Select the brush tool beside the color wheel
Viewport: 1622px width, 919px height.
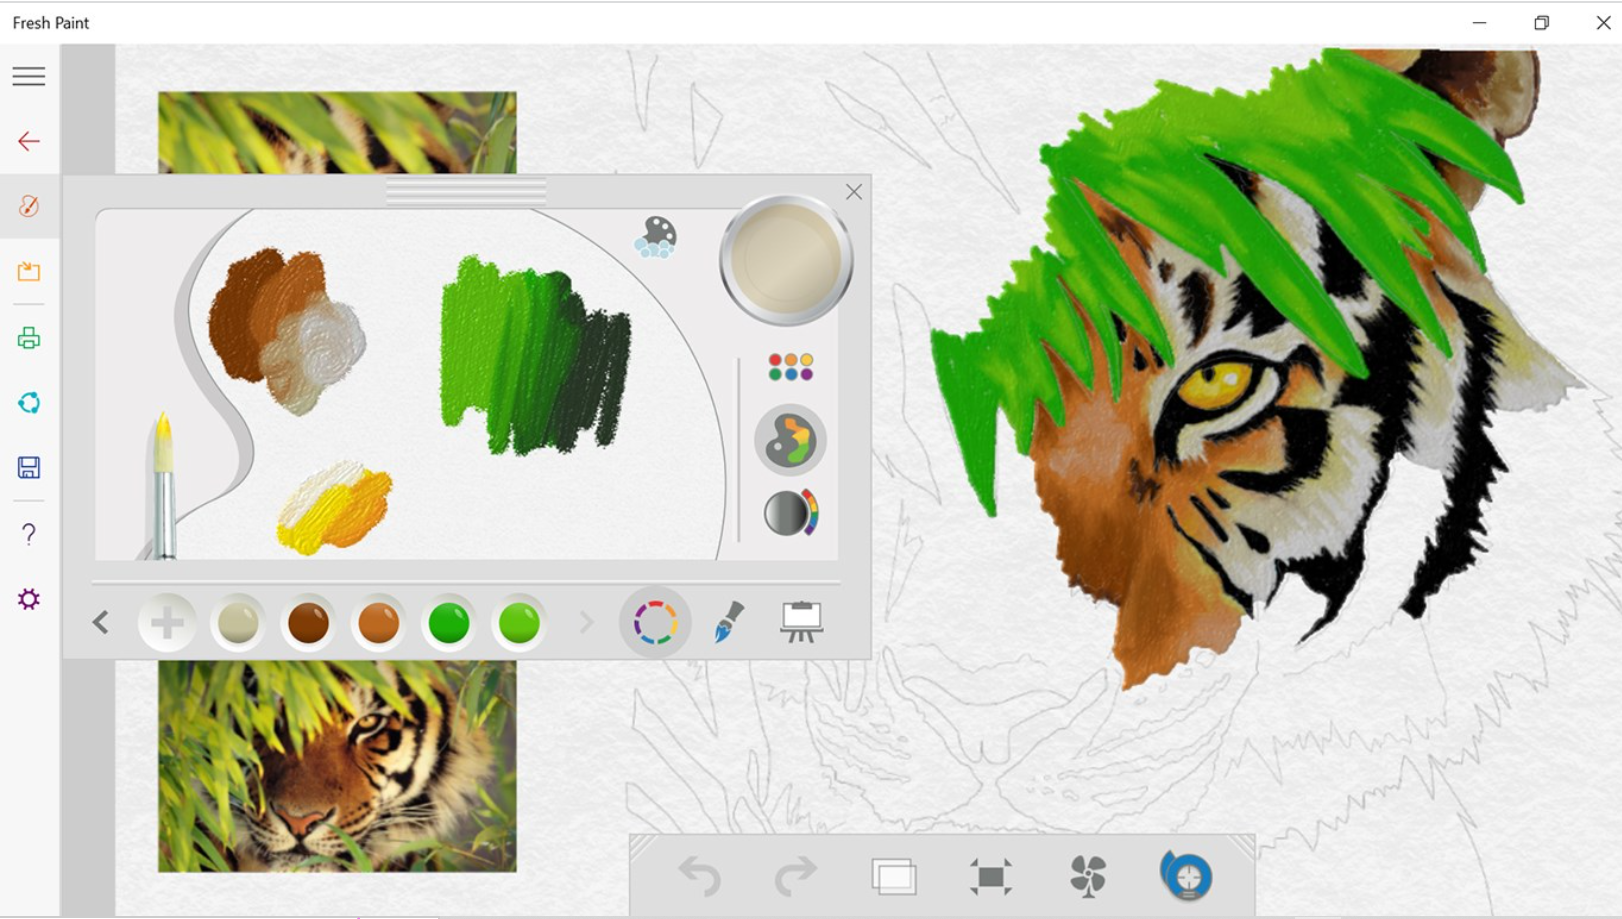point(728,620)
